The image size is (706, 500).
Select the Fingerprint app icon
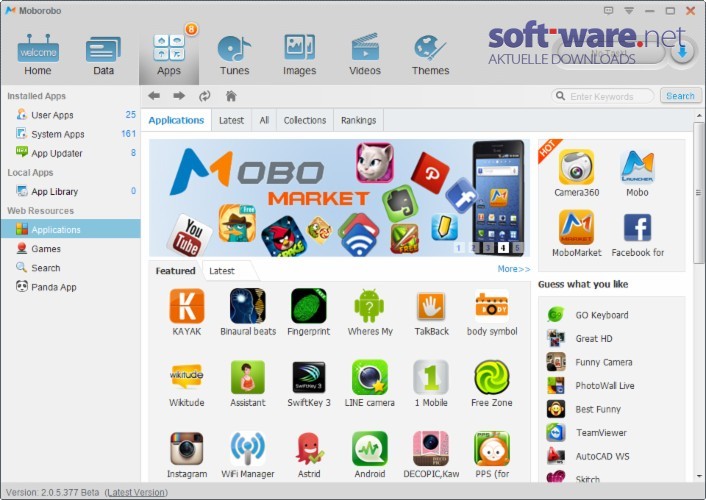pos(309,306)
